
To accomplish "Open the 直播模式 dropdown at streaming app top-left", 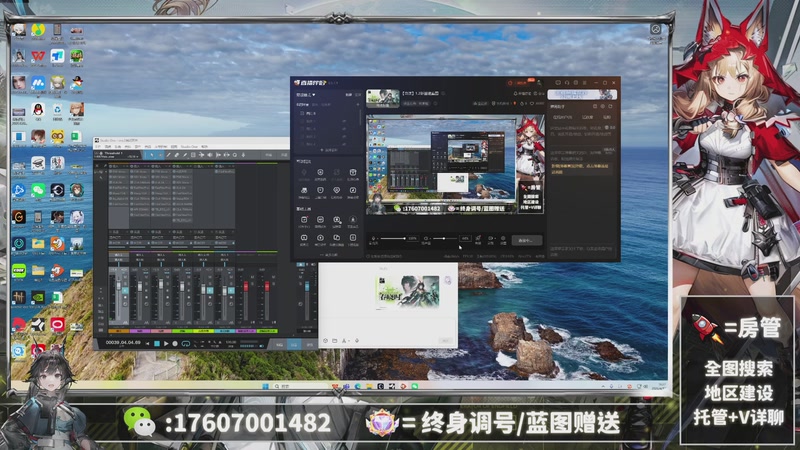I will 305,95.
